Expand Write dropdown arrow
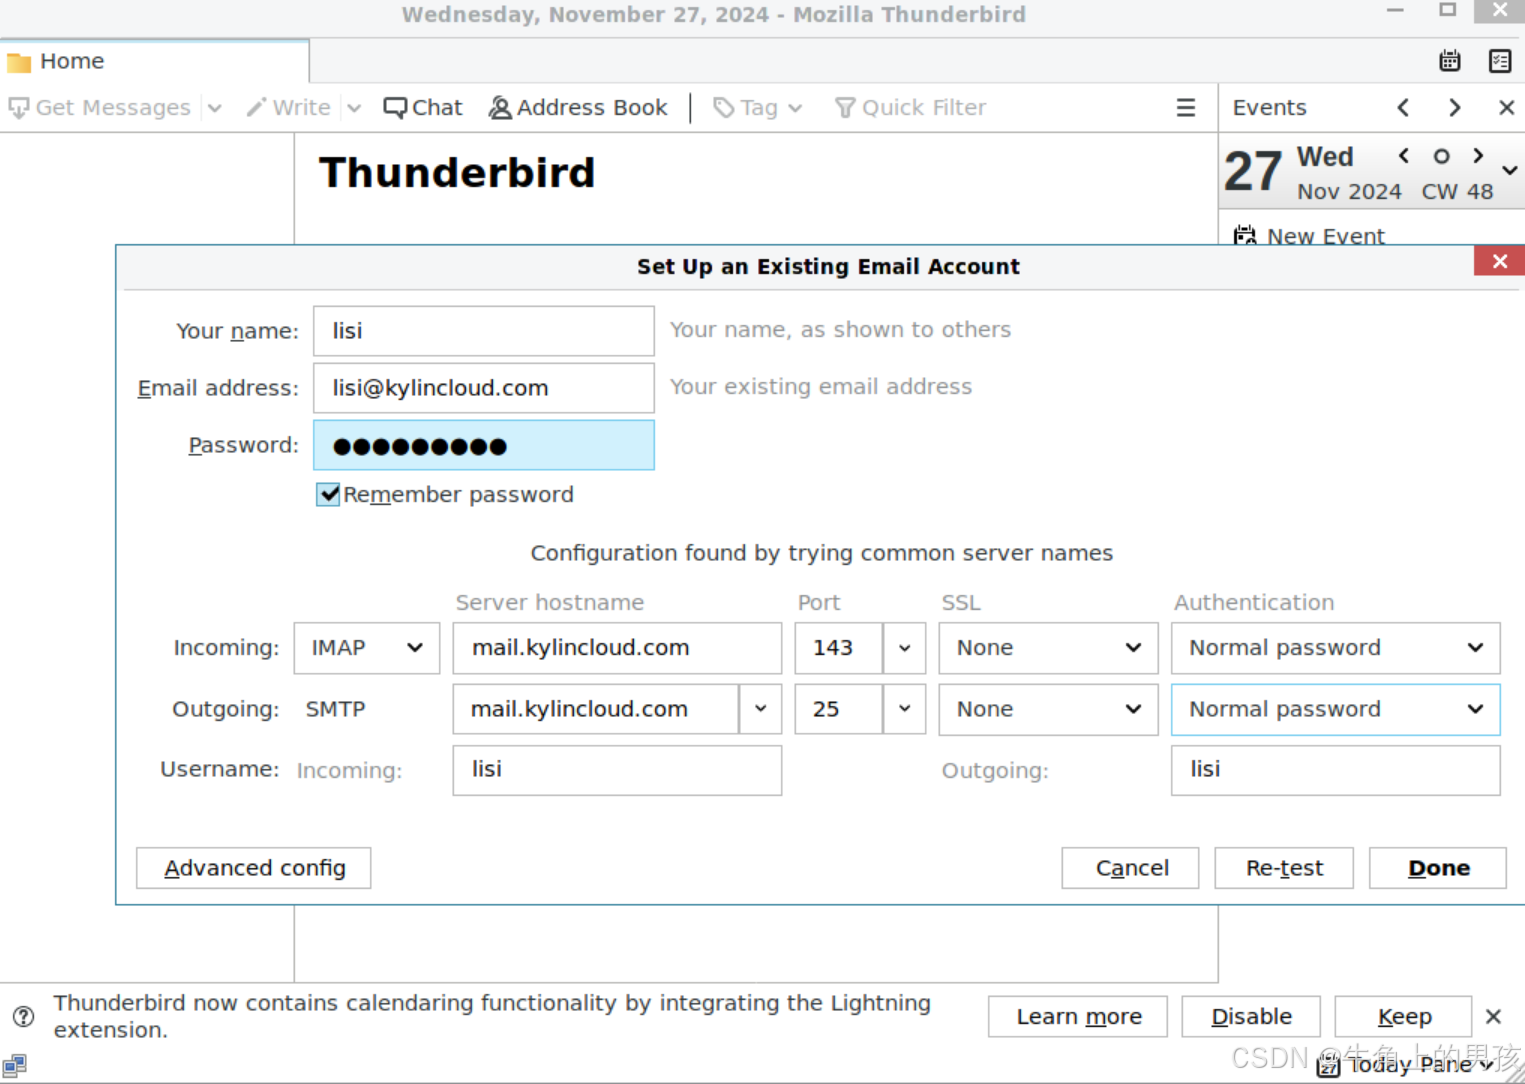 tap(354, 108)
